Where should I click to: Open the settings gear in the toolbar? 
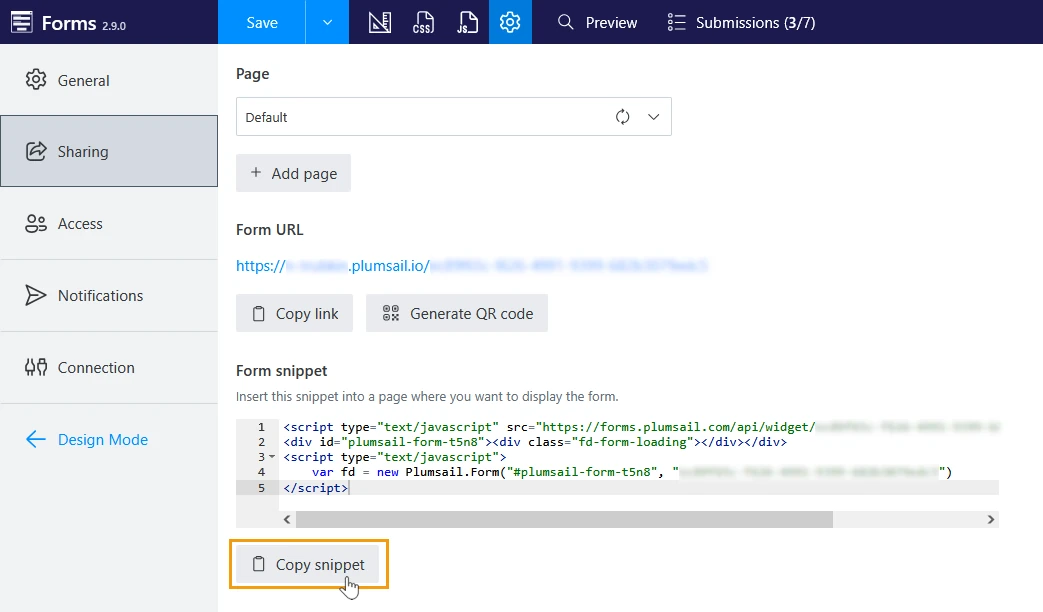pyautogui.click(x=510, y=22)
